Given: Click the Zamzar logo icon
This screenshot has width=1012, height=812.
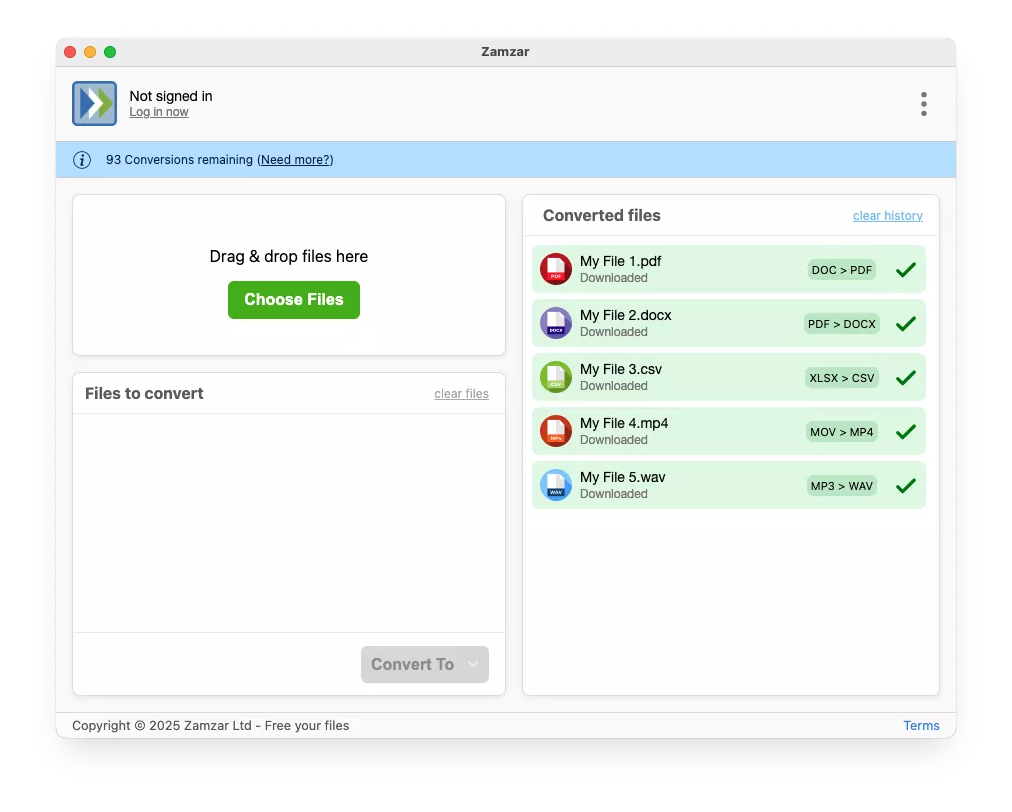Looking at the screenshot, I should coord(94,103).
